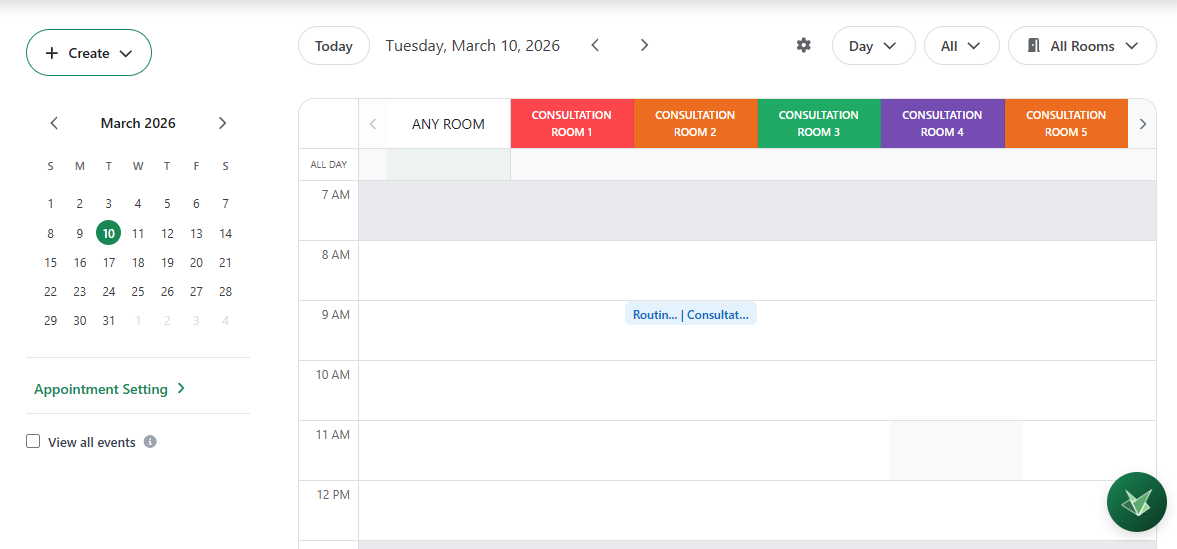
Task: Open the Appointment Setting link
Action: tap(109, 389)
